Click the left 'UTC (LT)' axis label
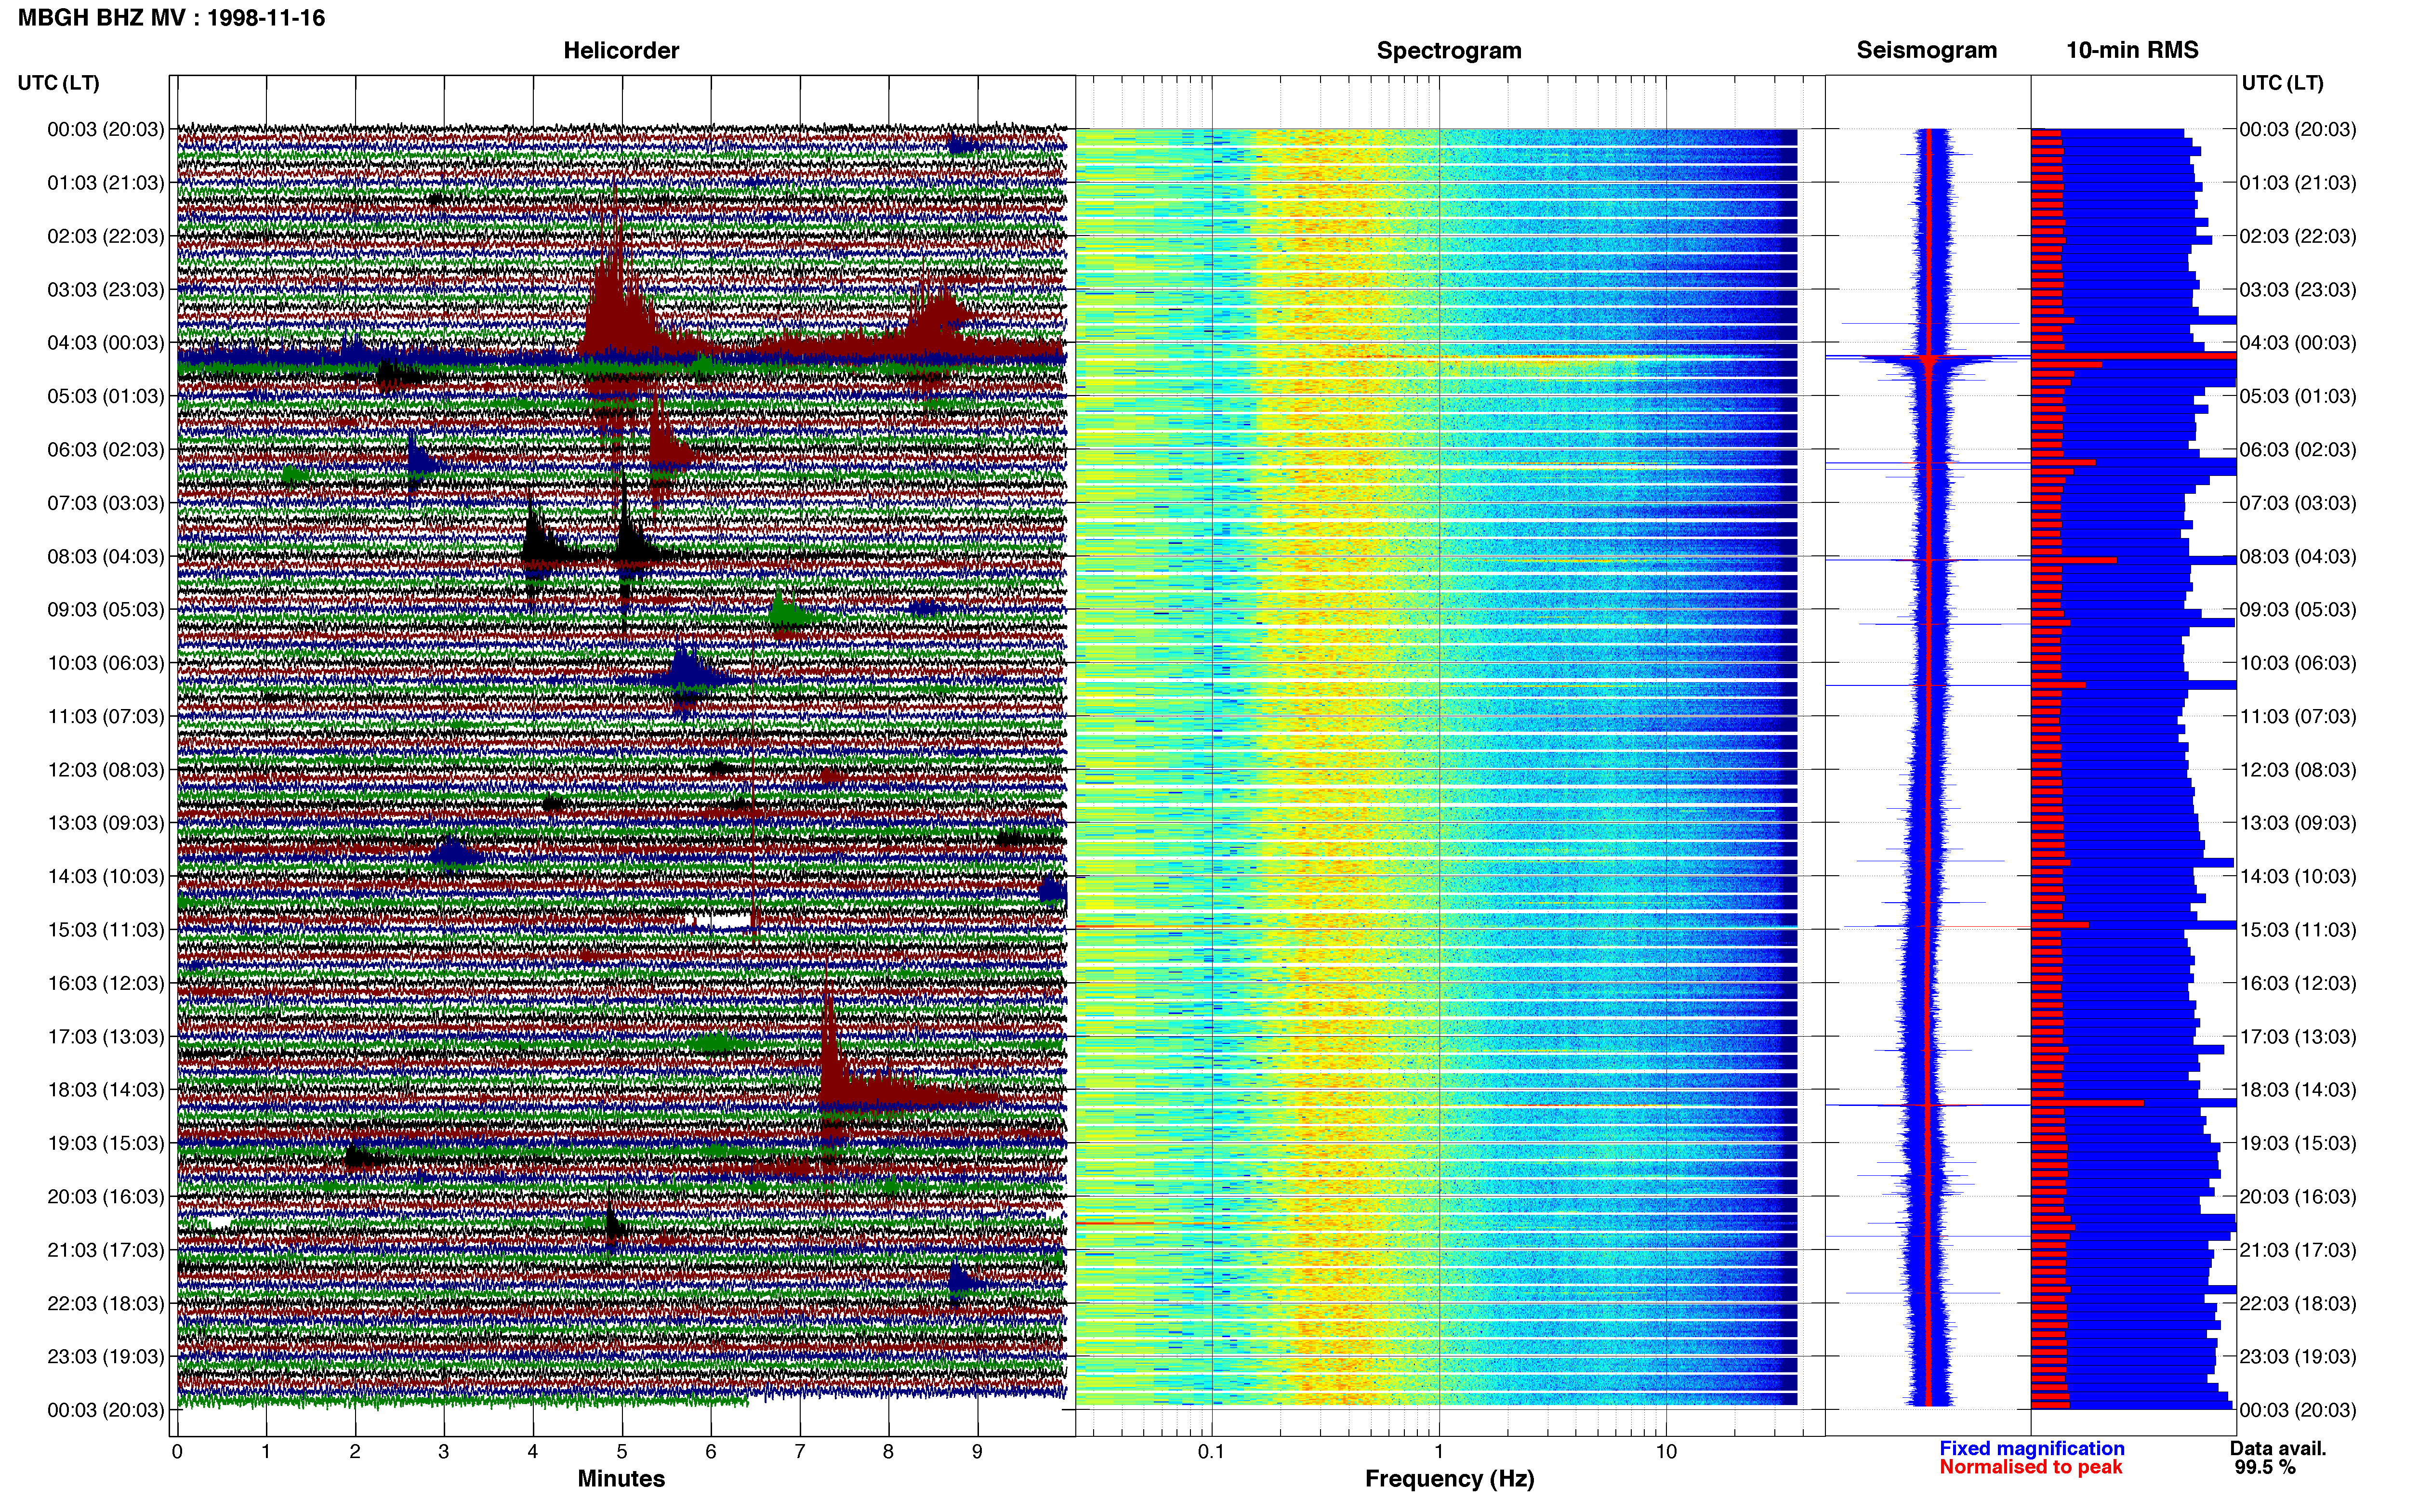 (58, 83)
